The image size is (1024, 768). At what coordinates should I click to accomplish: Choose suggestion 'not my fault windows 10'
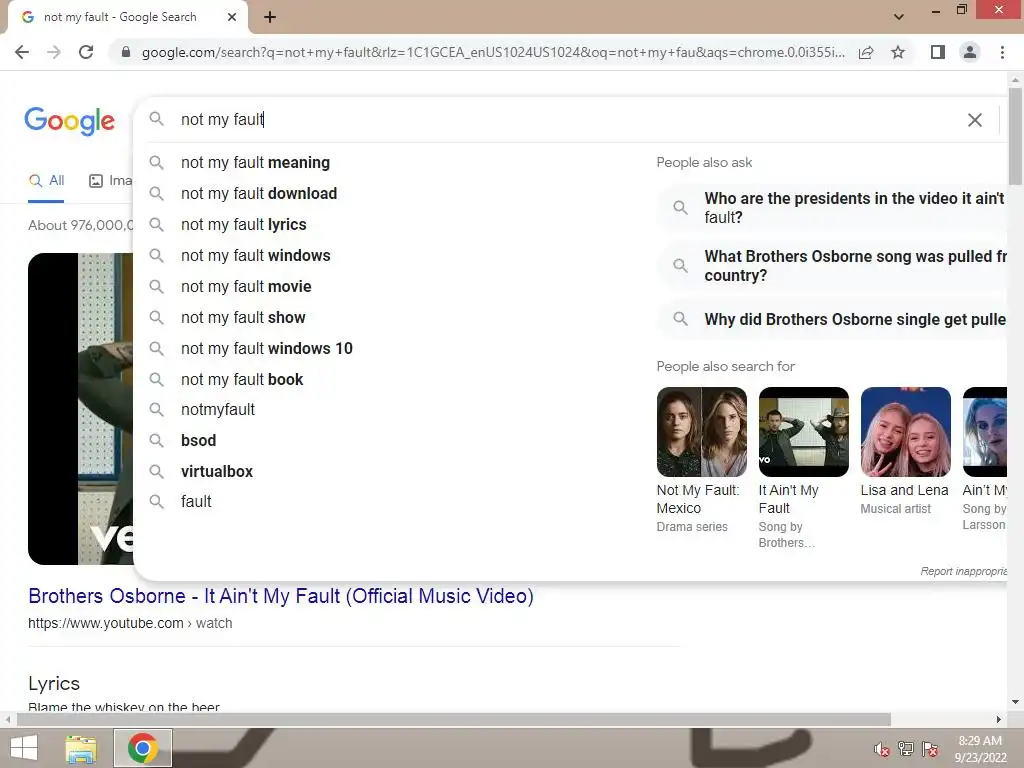pyautogui.click(x=266, y=349)
